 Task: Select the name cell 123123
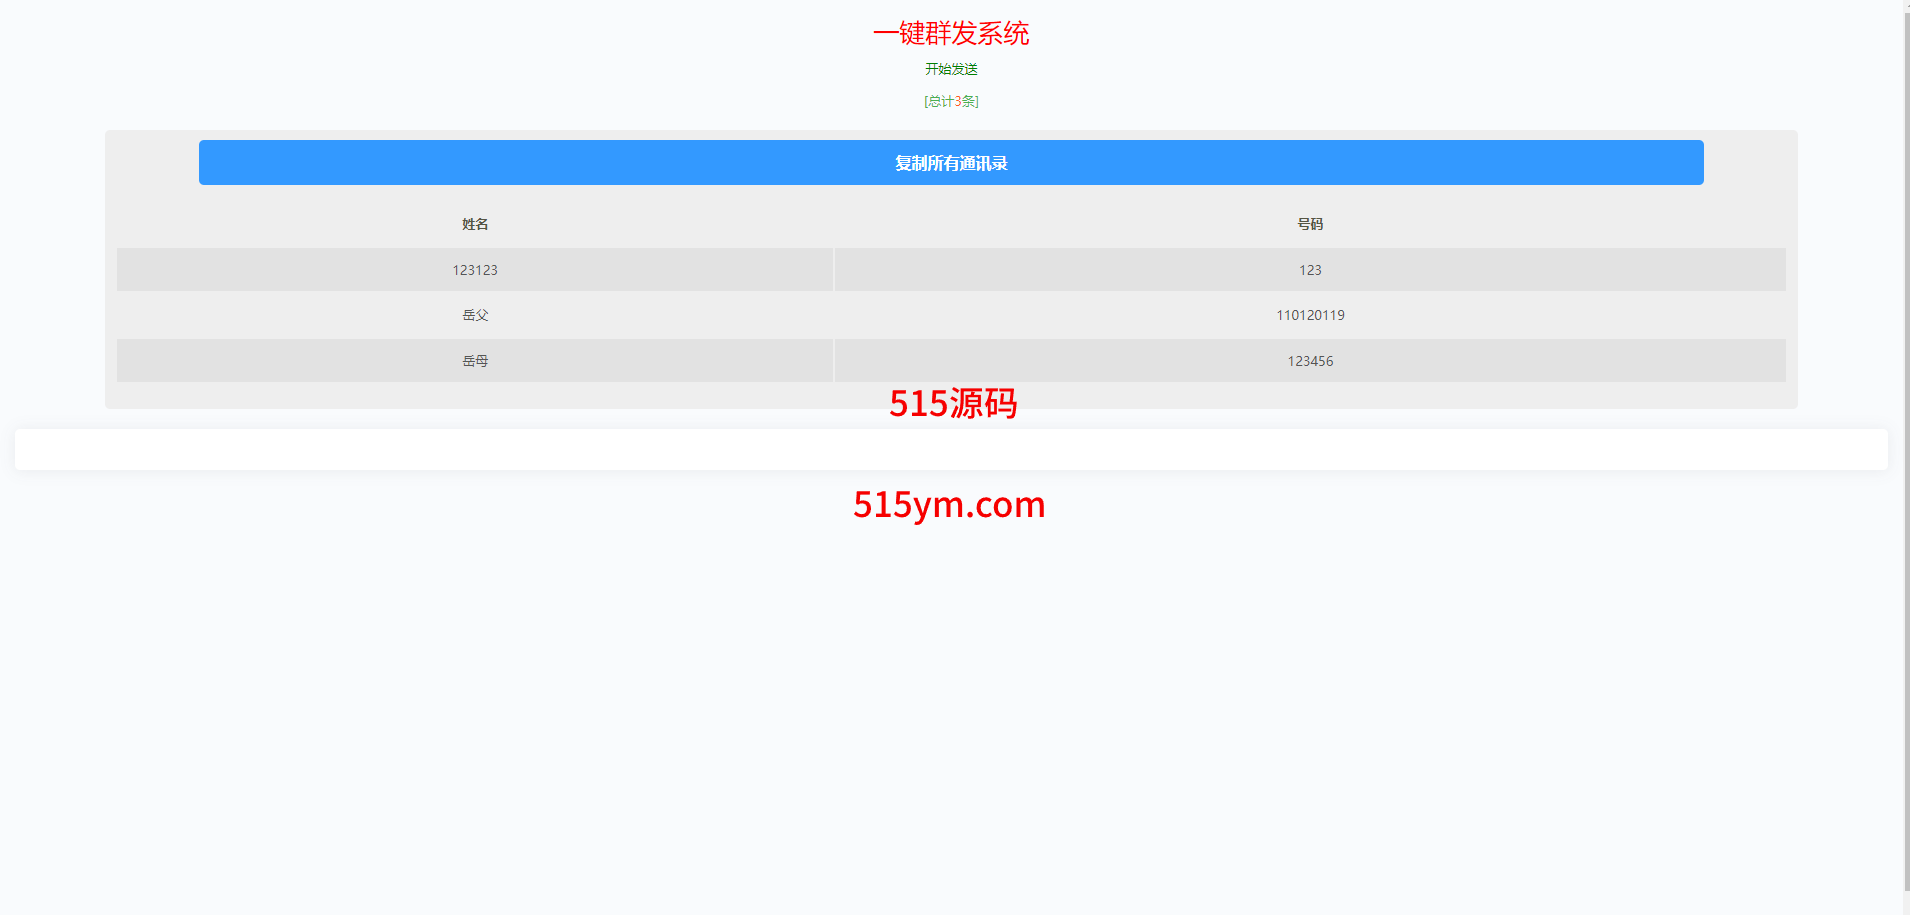tap(475, 270)
